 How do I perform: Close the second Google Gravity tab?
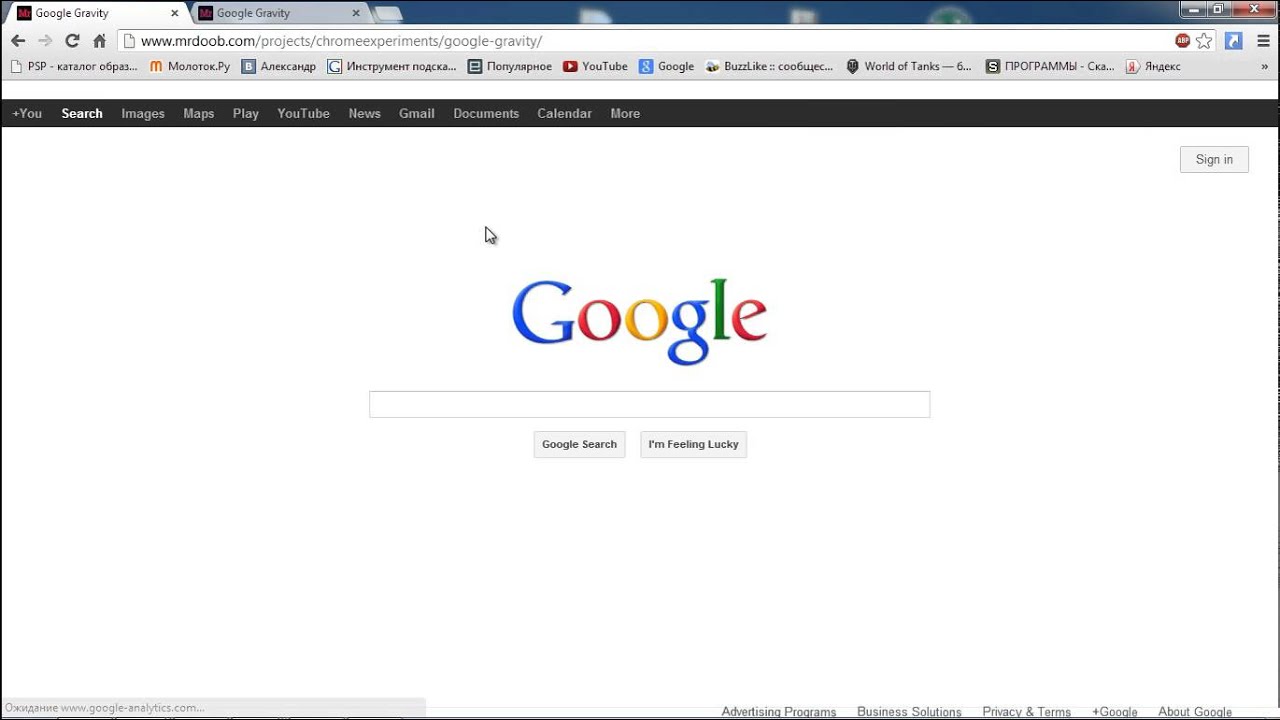click(x=356, y=13)
